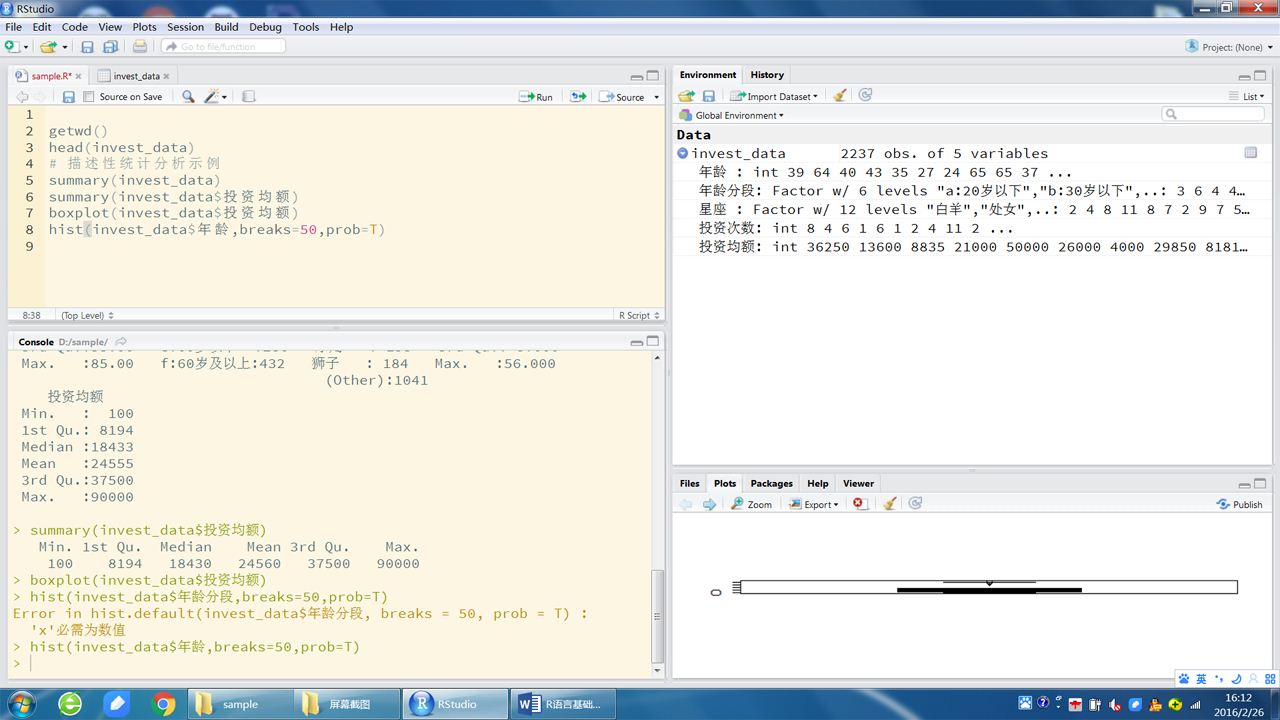Click the Go to file/function field
The image size is (1280, 720).
pyautogui.click(x=224, y=47)
